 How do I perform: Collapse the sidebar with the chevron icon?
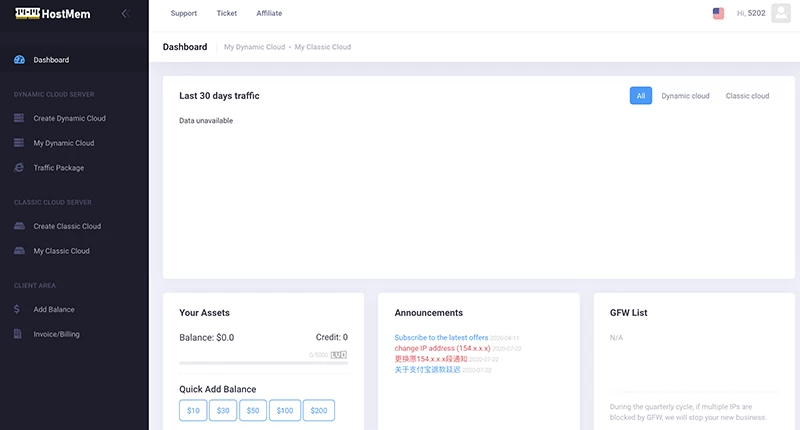(125, 13)
